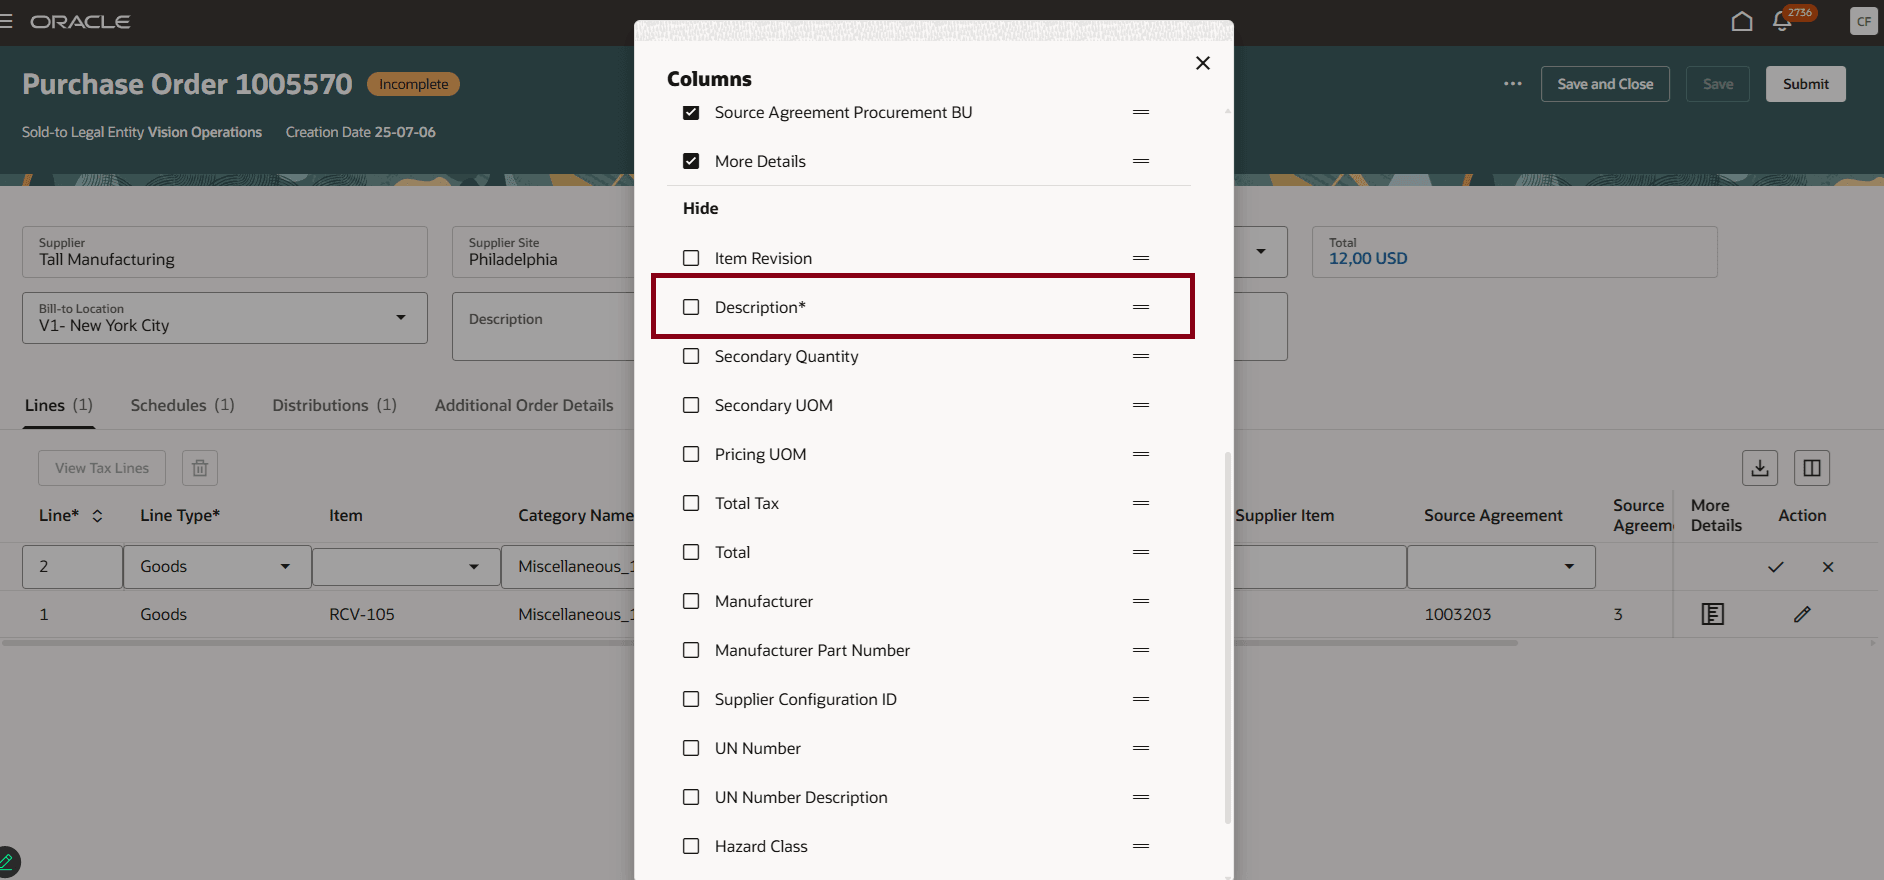
Task: Open the CF user profile avatar
Action: (x=1864, y=21)
